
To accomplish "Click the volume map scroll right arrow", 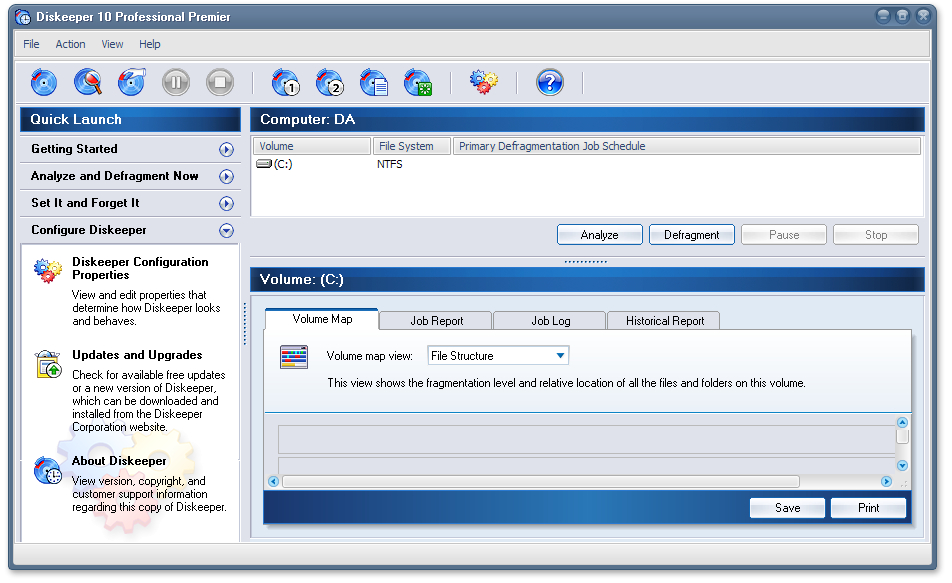I will click(886, 482).
